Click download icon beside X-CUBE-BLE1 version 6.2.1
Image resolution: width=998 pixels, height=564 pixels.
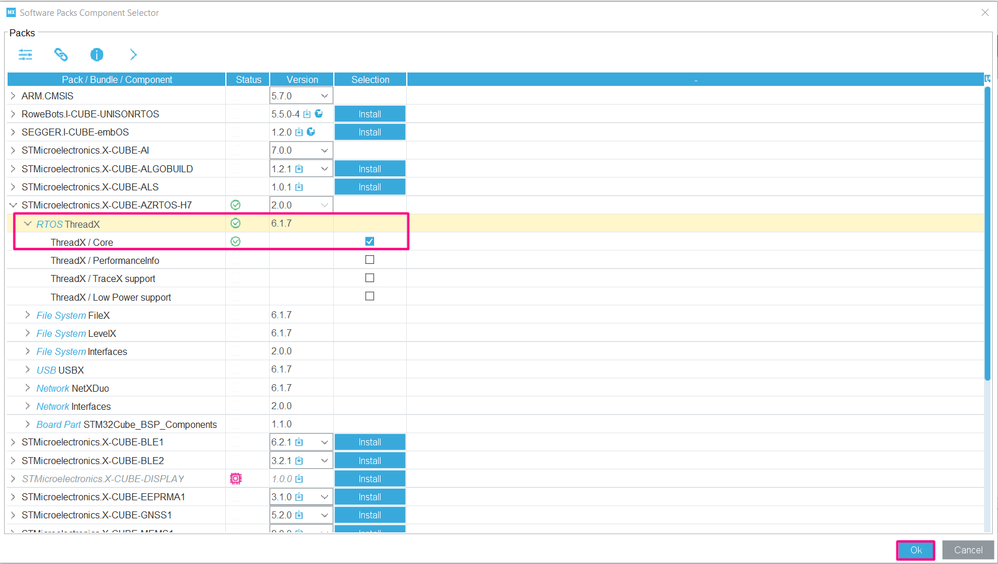pos(299,442)
